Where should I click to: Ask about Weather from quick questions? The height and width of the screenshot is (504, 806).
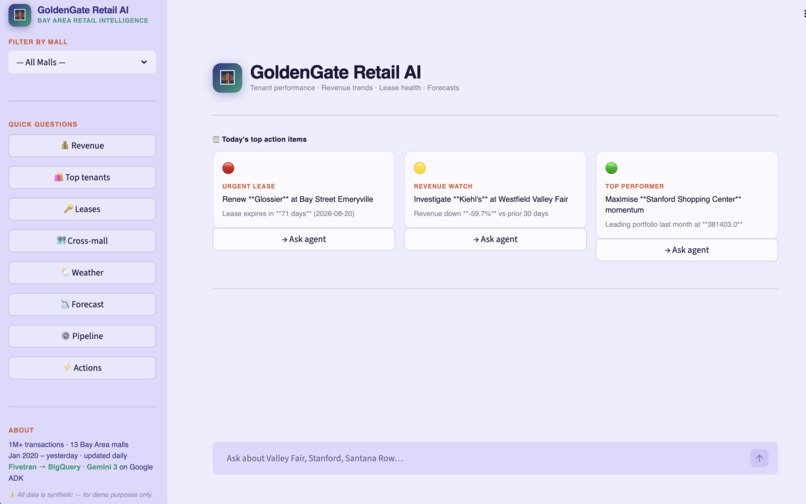click(x=82, y=273)
